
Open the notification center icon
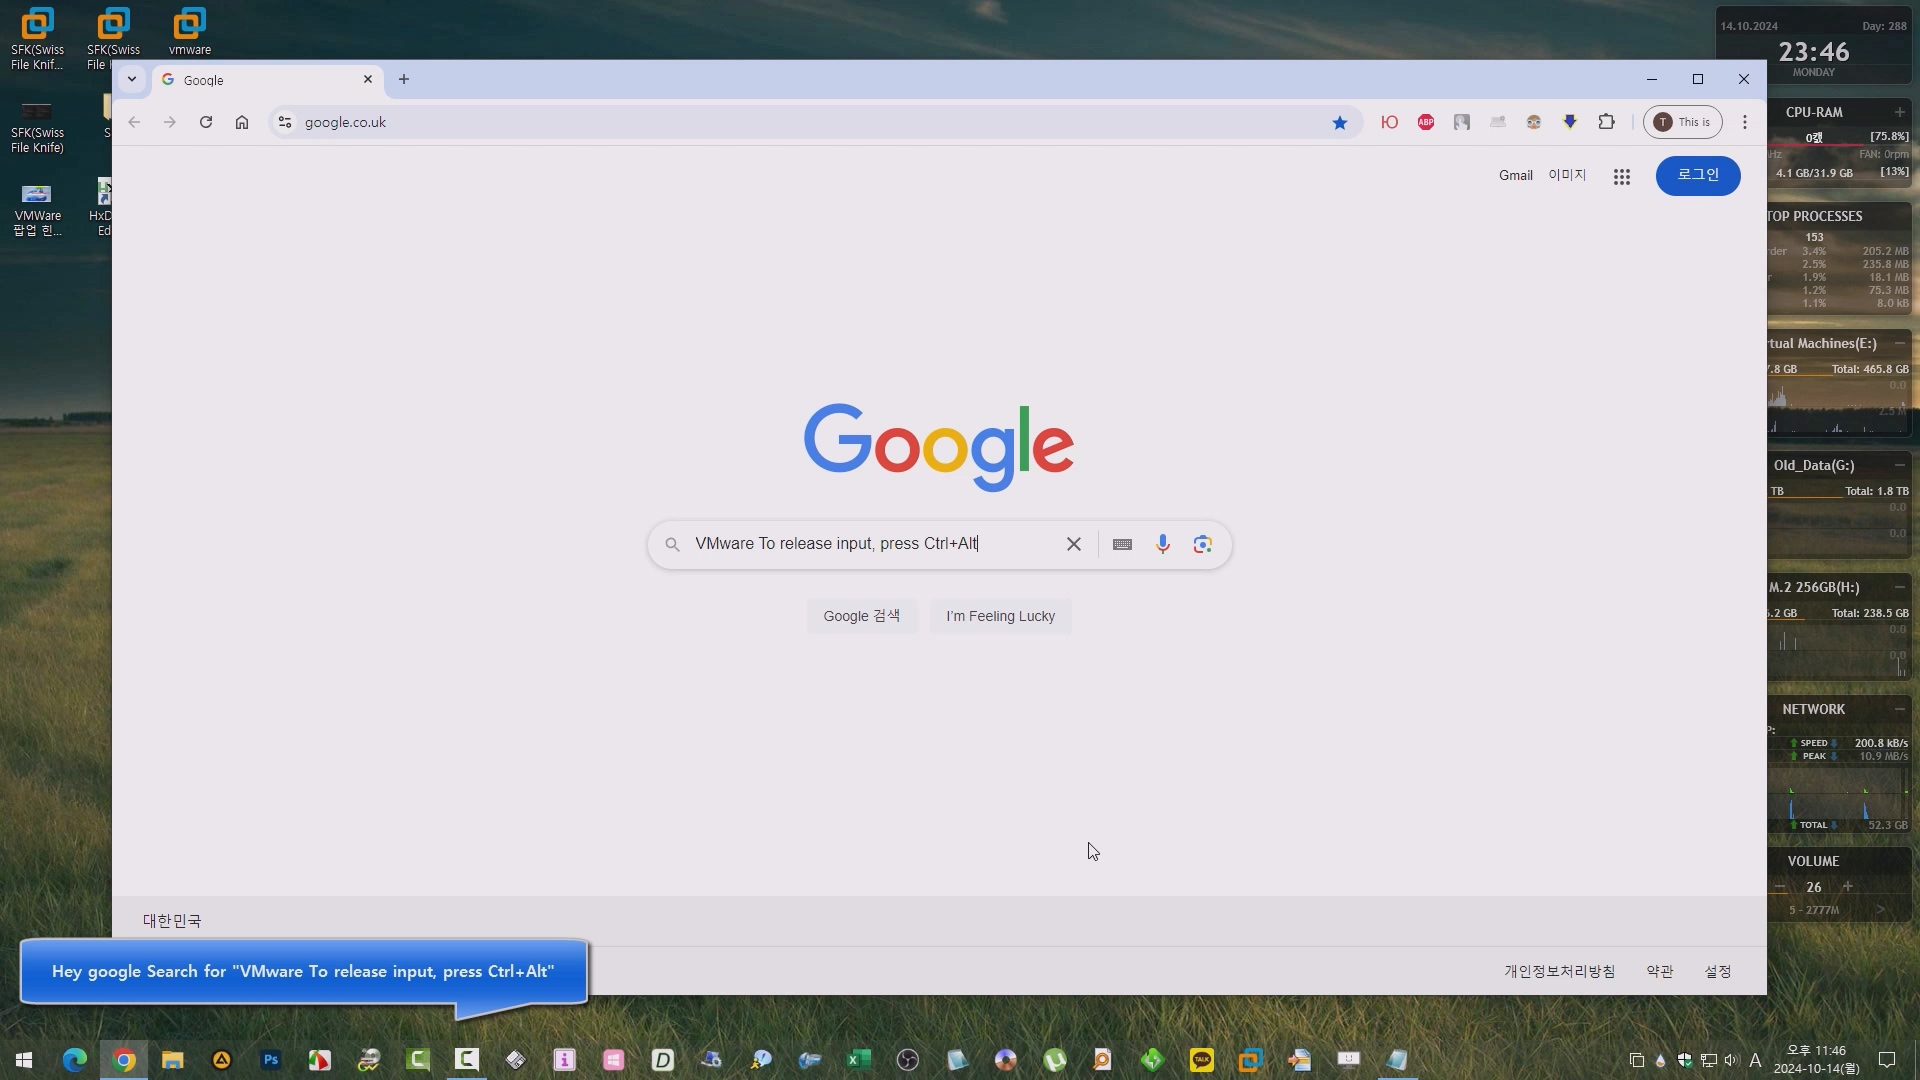[x=1887, y=1060]
